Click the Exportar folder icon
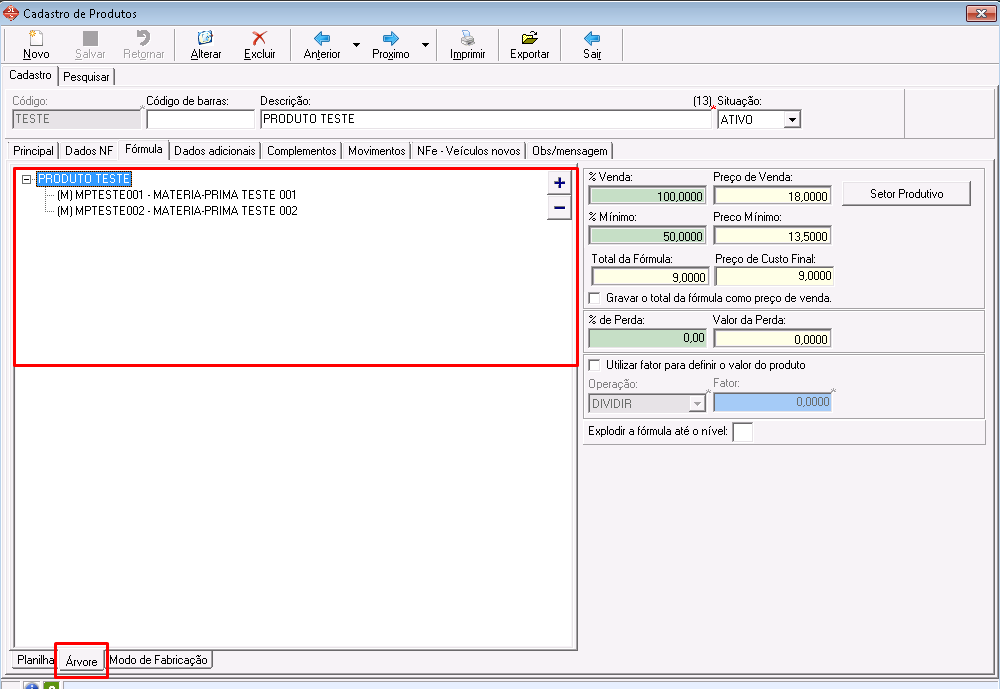 pos(529,38)
